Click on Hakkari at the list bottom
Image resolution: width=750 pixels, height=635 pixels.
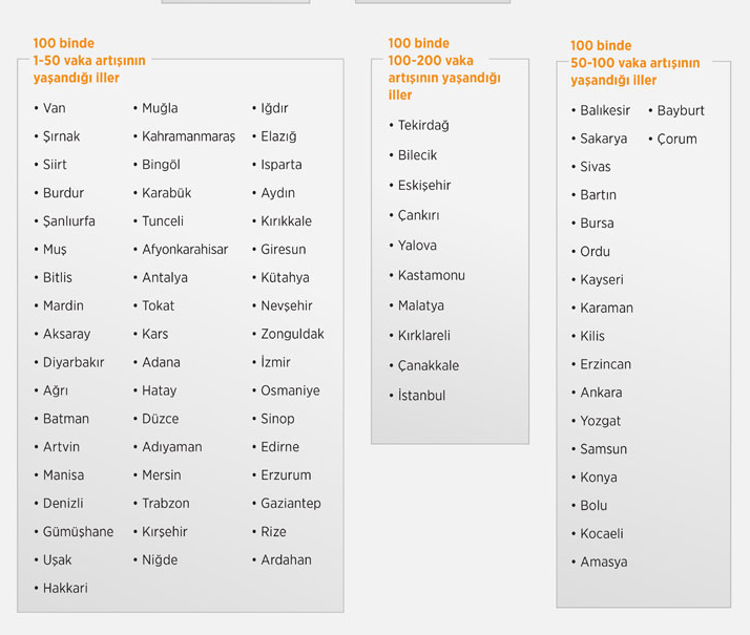[65, 588]
